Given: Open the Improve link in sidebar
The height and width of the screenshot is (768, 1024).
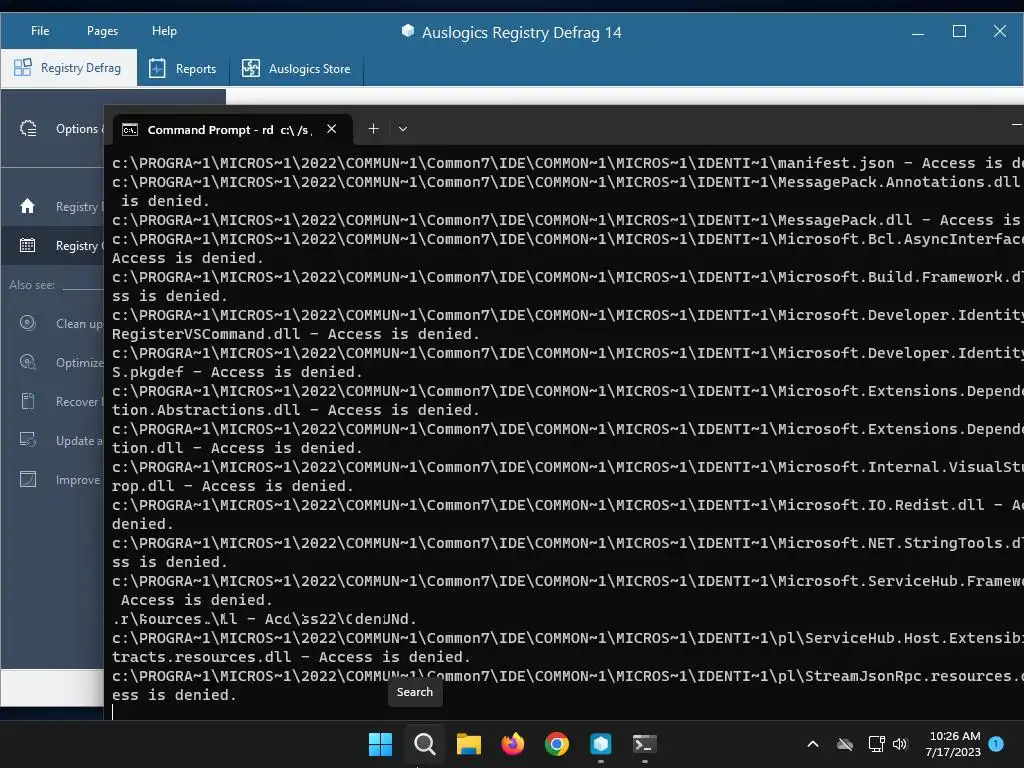Looking at the screenshot, I should 78,480.
